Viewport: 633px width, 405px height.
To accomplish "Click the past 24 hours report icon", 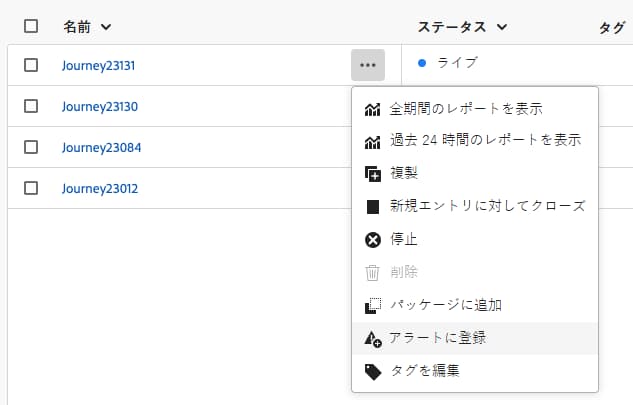I will [x=373, y=141].
